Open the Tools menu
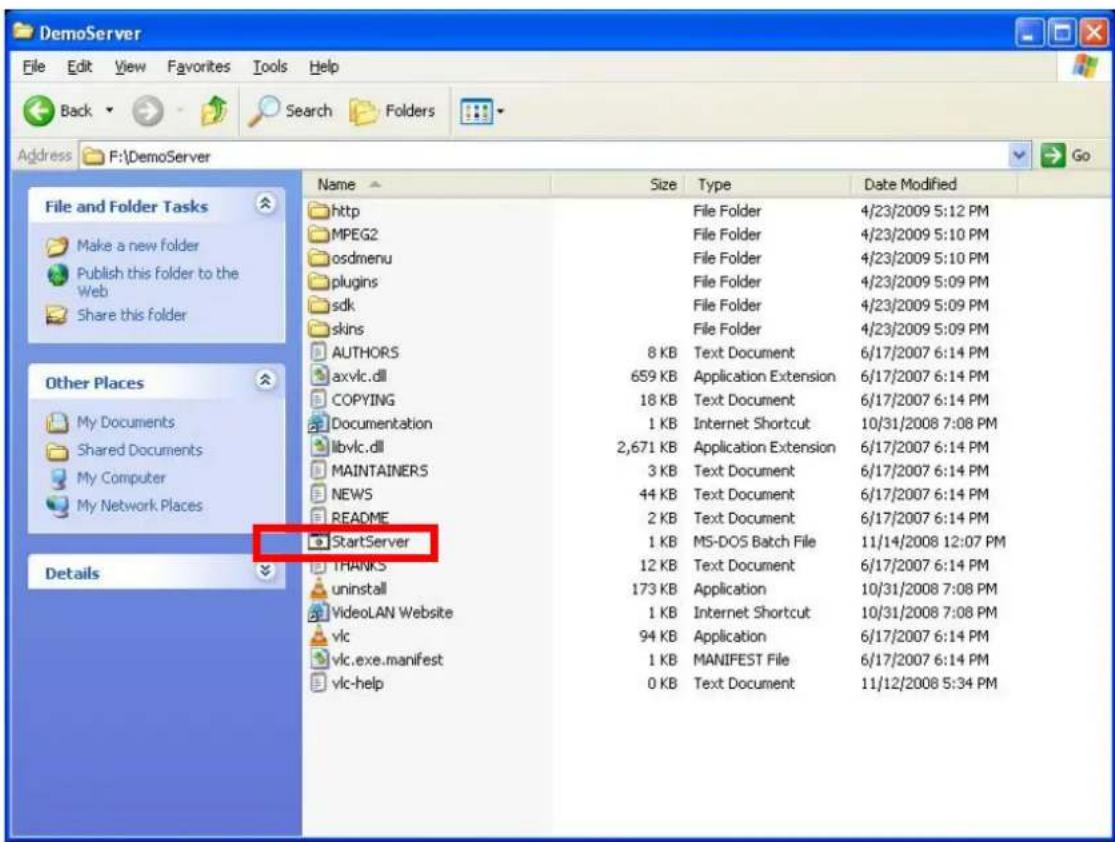This screenshot has height=842, width=1115. (x=270, y=67)
